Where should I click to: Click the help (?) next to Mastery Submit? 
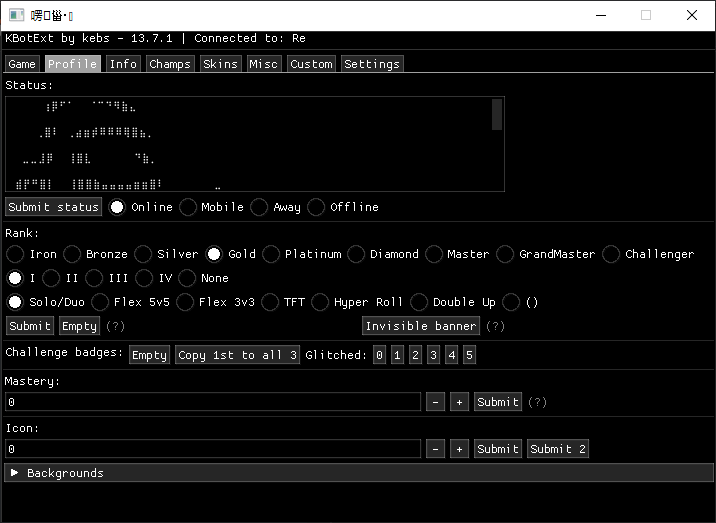(537, 402)
